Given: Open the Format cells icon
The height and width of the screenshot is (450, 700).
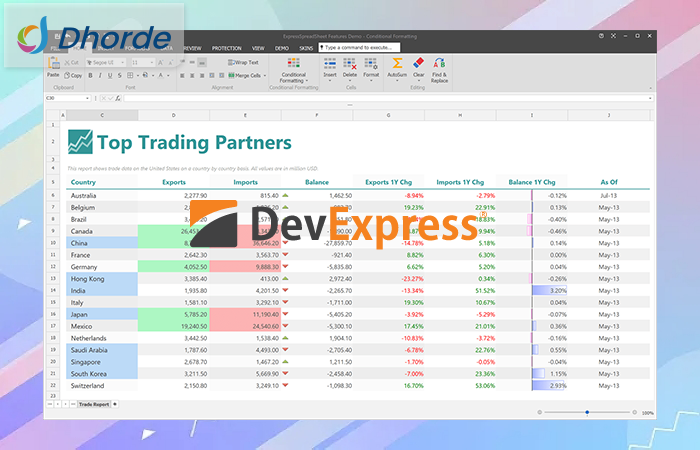Looking at the screenshot, I should (x=371, y=64).
